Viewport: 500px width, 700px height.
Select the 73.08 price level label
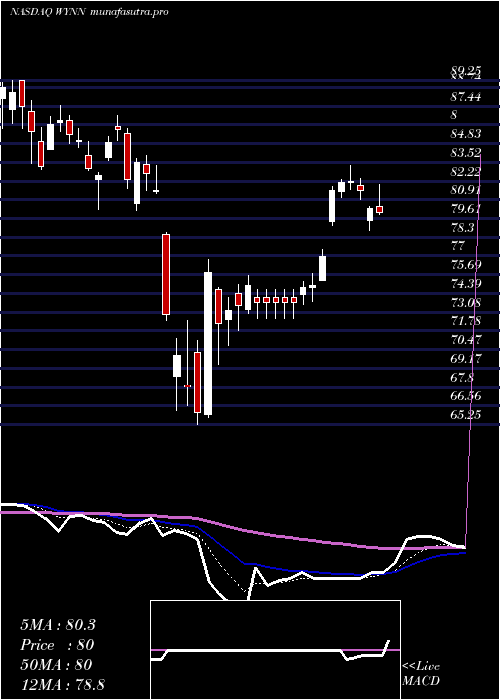pos(466,303)
